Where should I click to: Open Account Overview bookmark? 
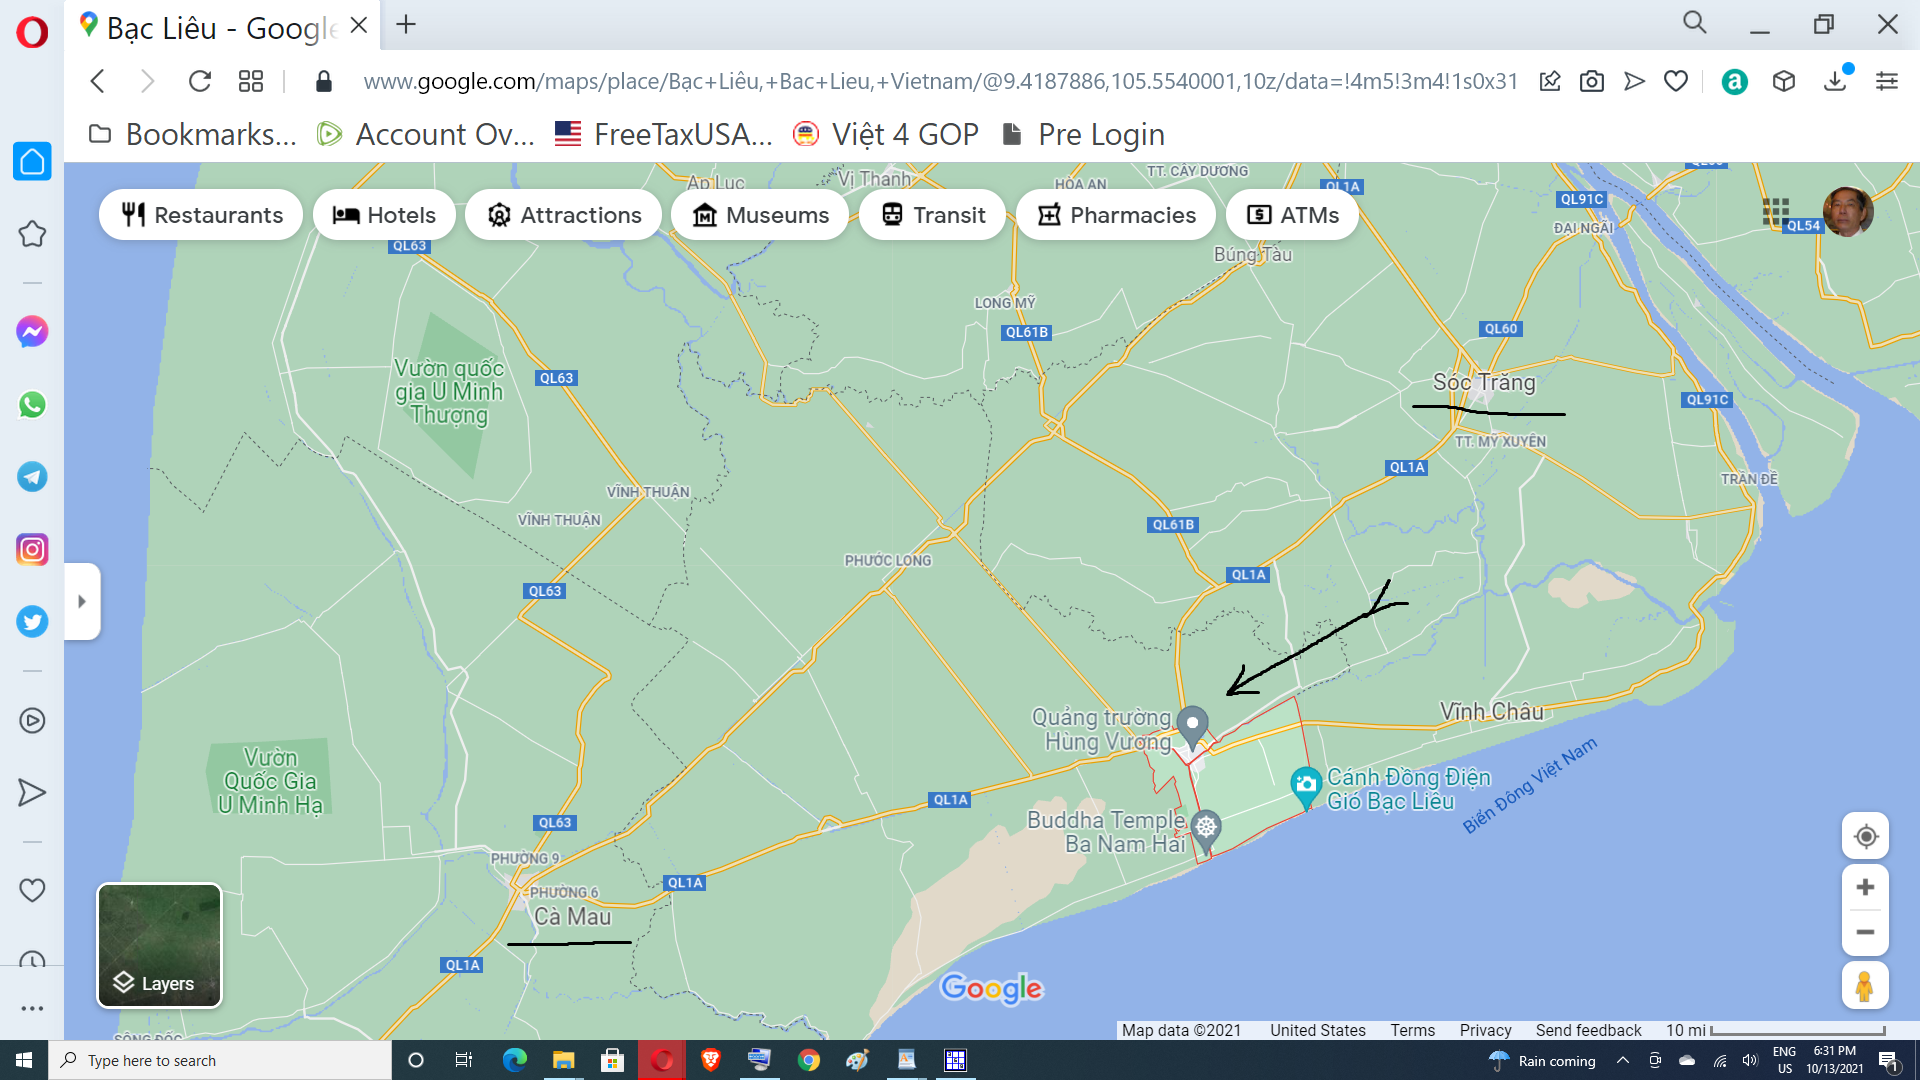pyautogui.click(x=426, y=134)
